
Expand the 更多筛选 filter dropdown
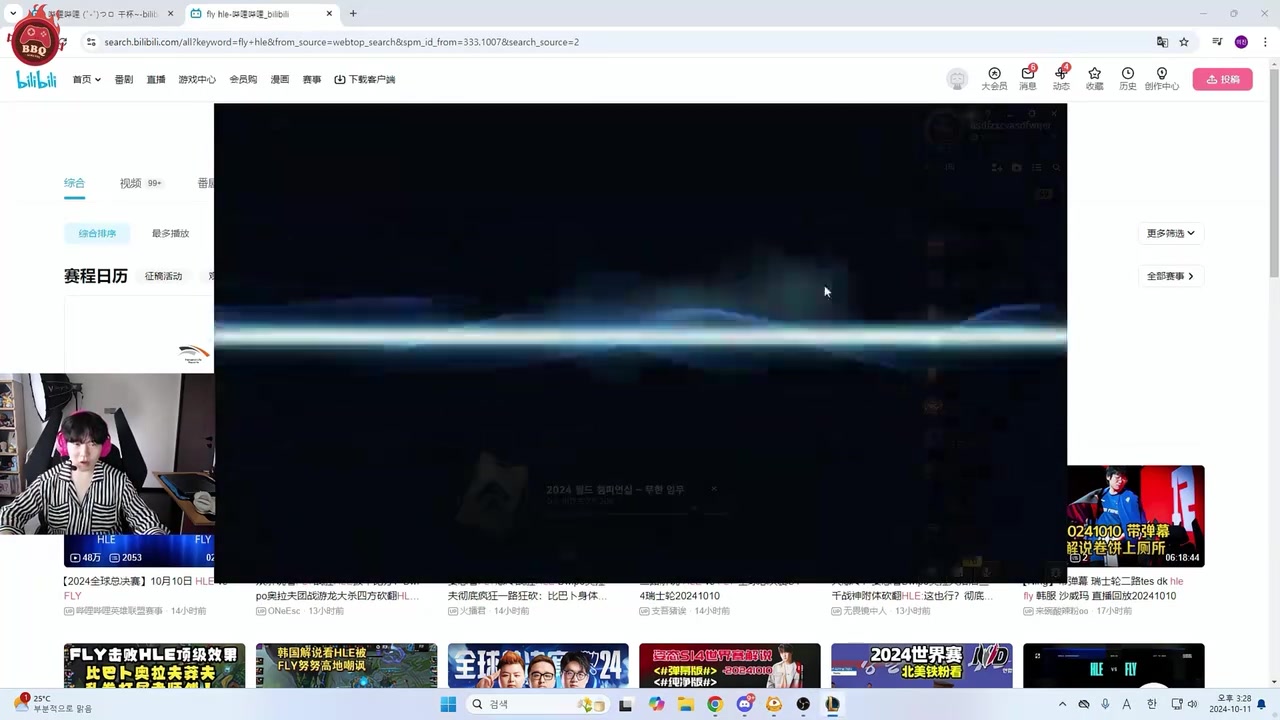click(x=1170, y=233)
